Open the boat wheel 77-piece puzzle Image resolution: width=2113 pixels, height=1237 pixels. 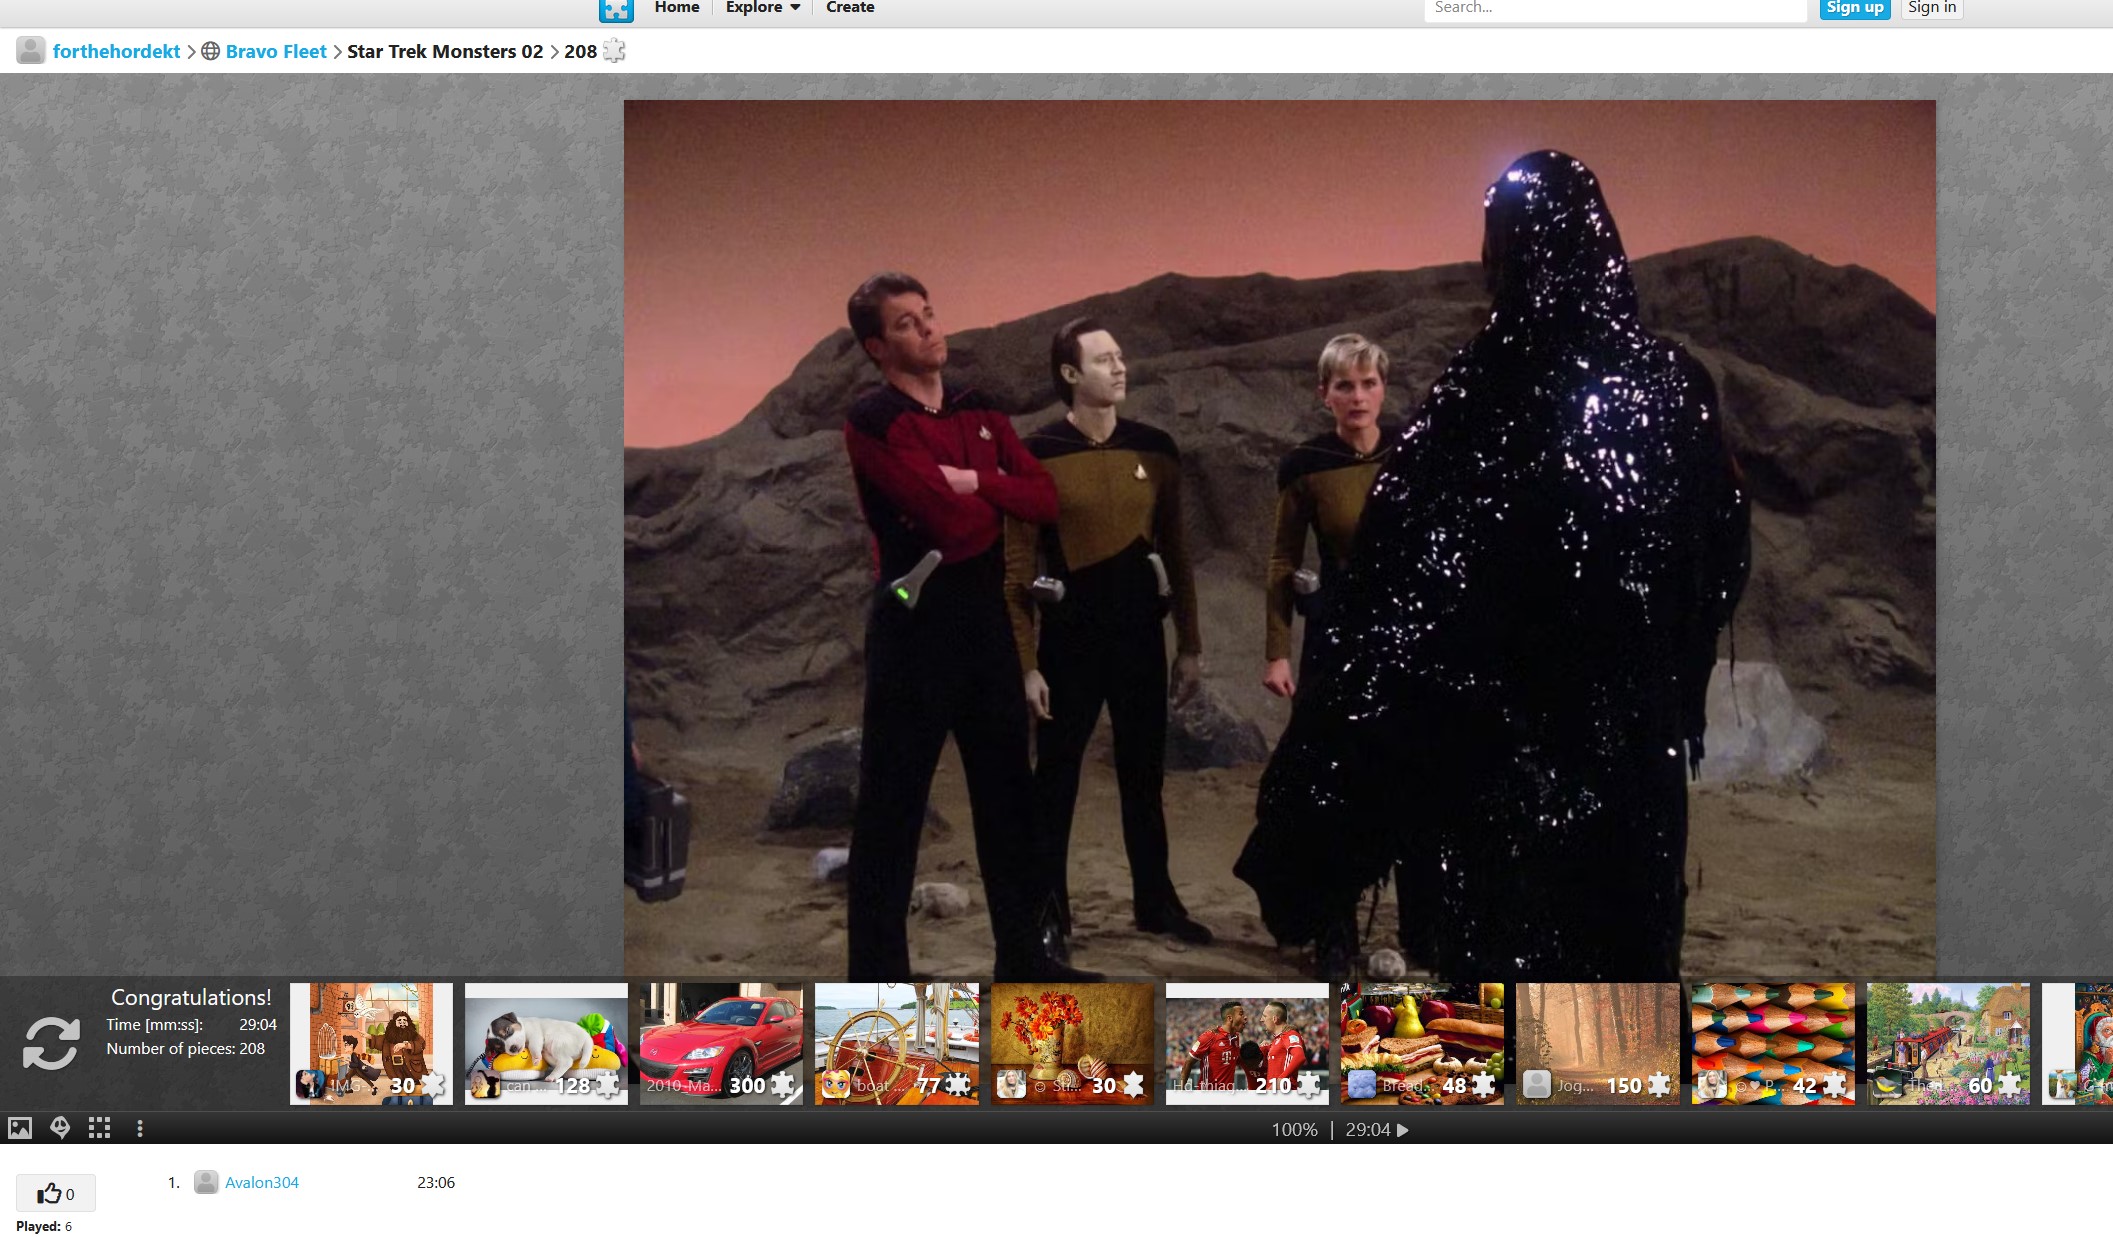pos(896,1043)
